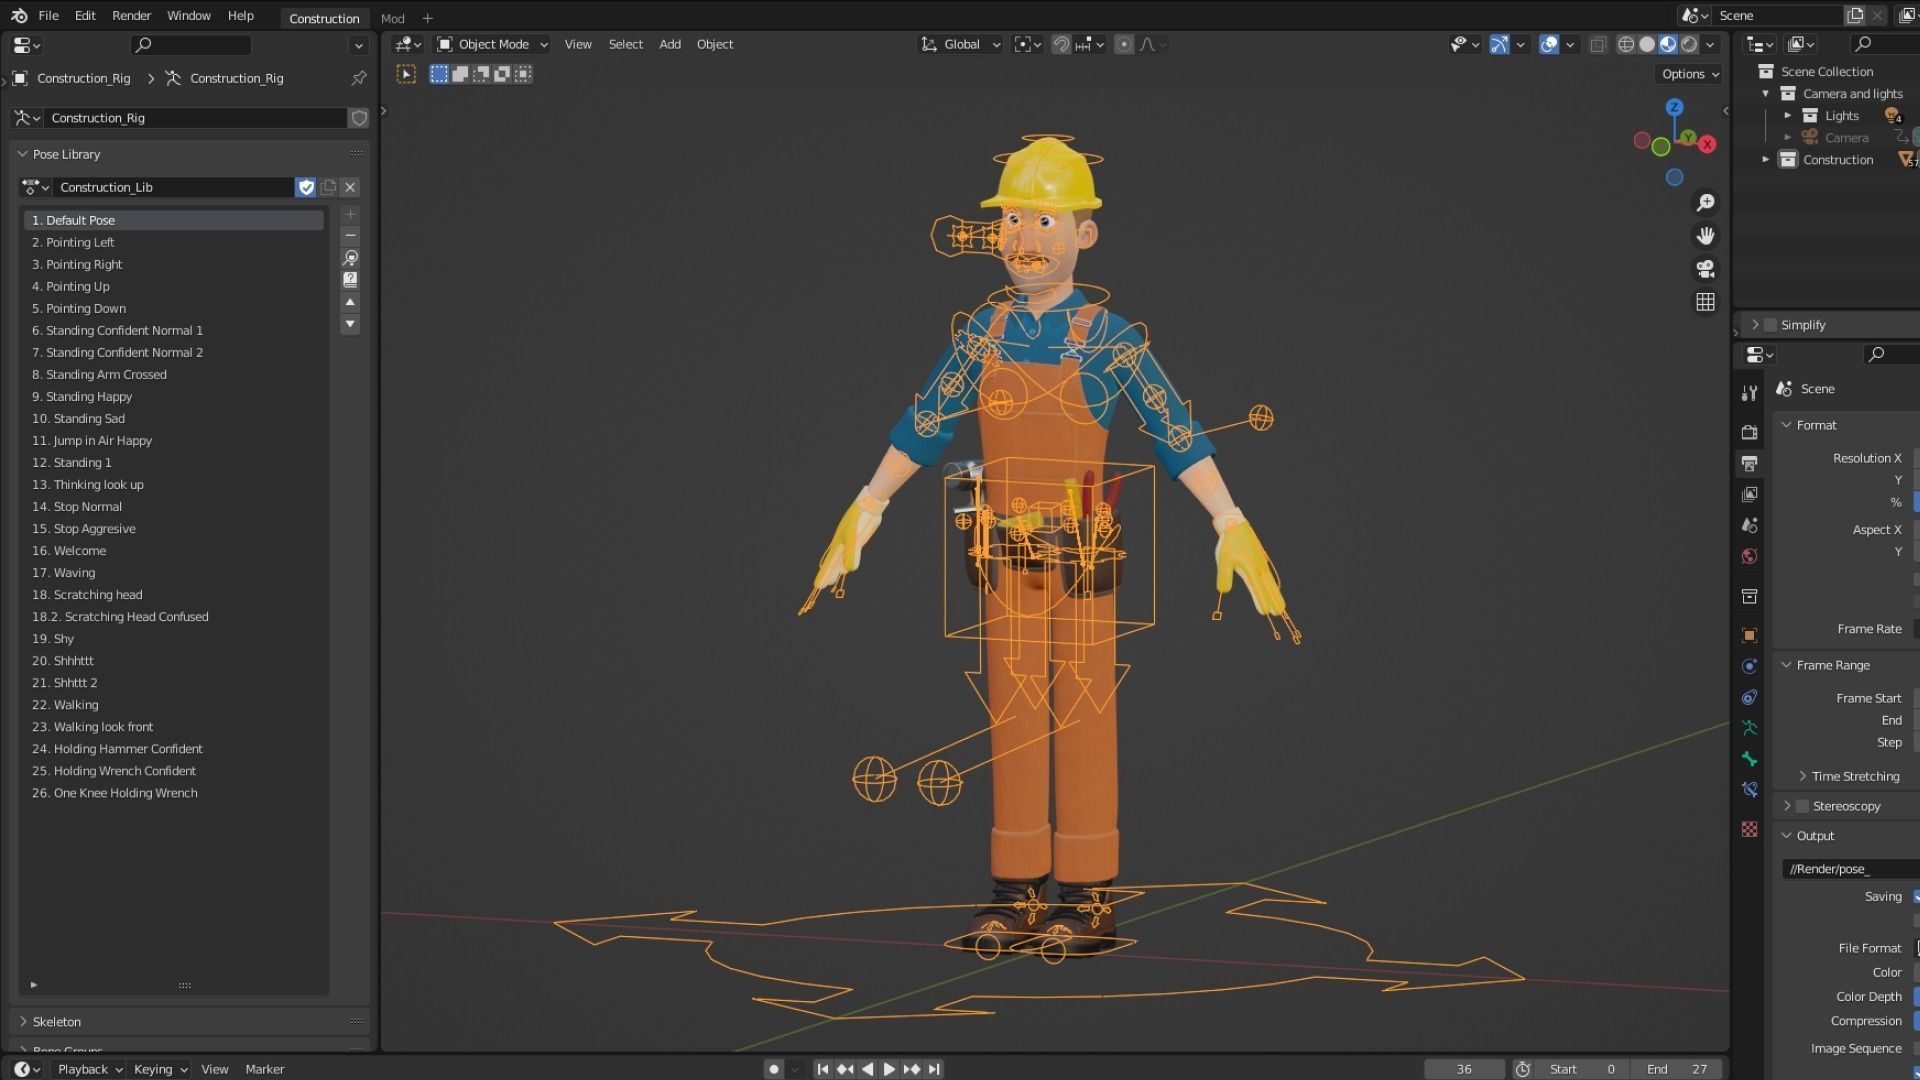
Task: Open the World properties globe icon
Action: (1749, 556)
